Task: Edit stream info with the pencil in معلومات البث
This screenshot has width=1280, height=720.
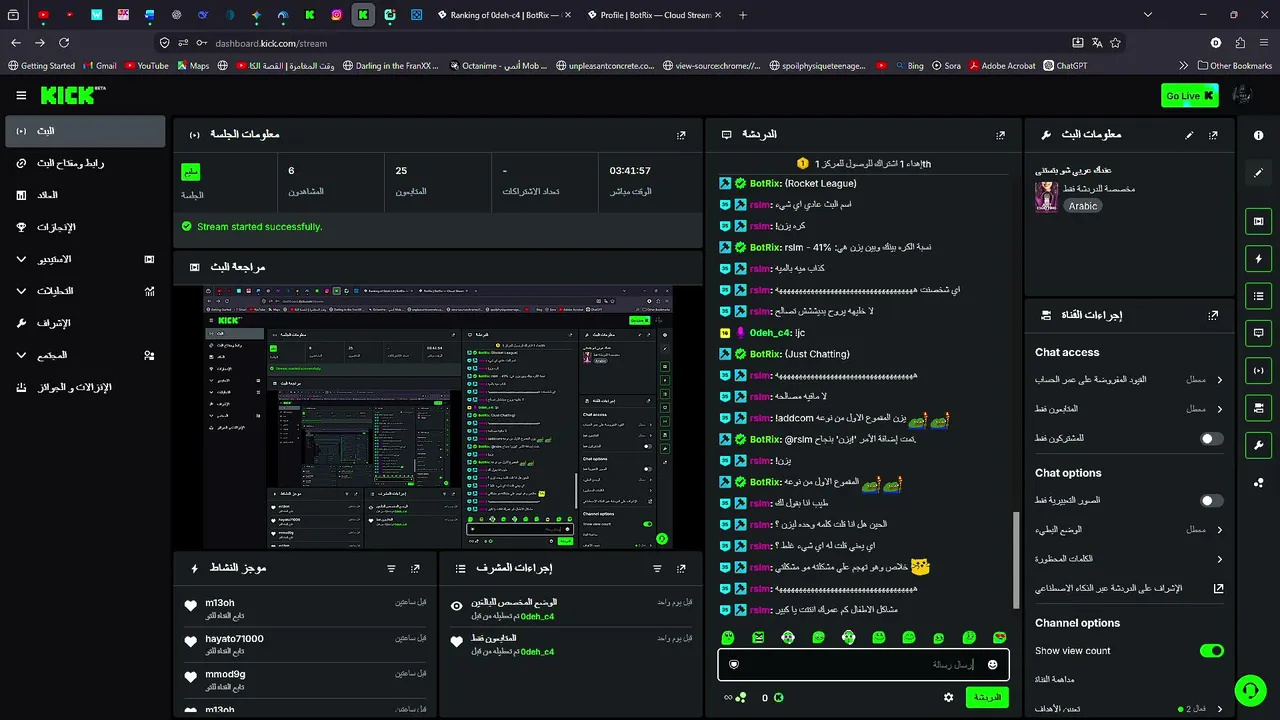Action: click(1189, 134)
